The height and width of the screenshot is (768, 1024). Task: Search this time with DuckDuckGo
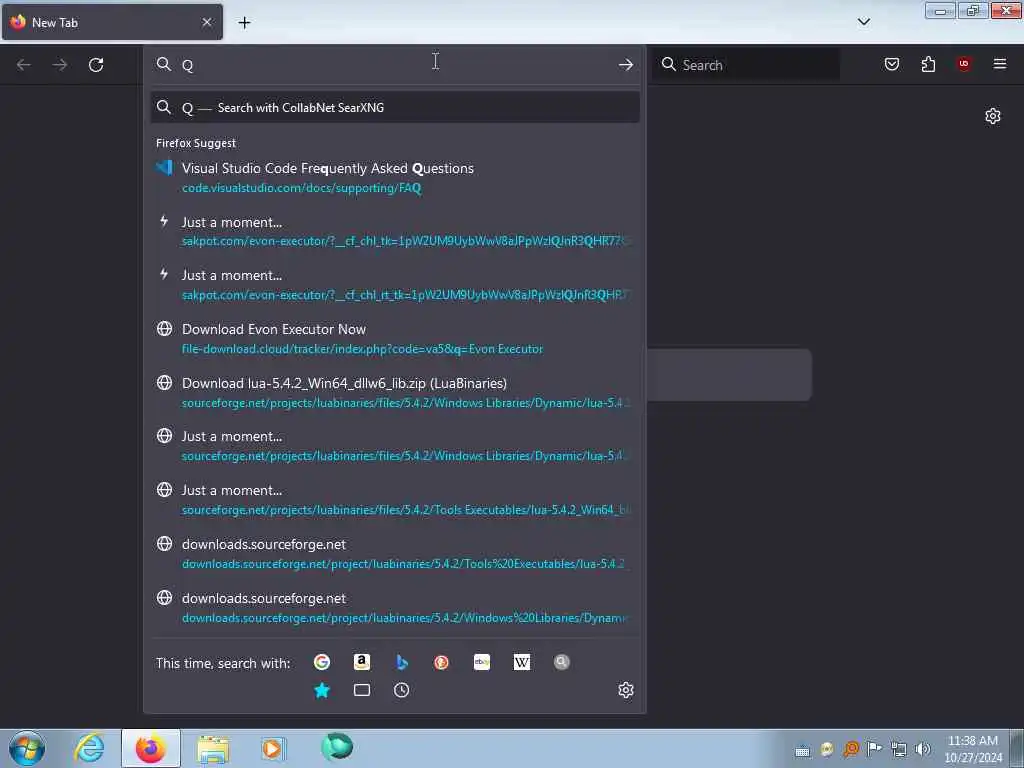tap(441, 662)
